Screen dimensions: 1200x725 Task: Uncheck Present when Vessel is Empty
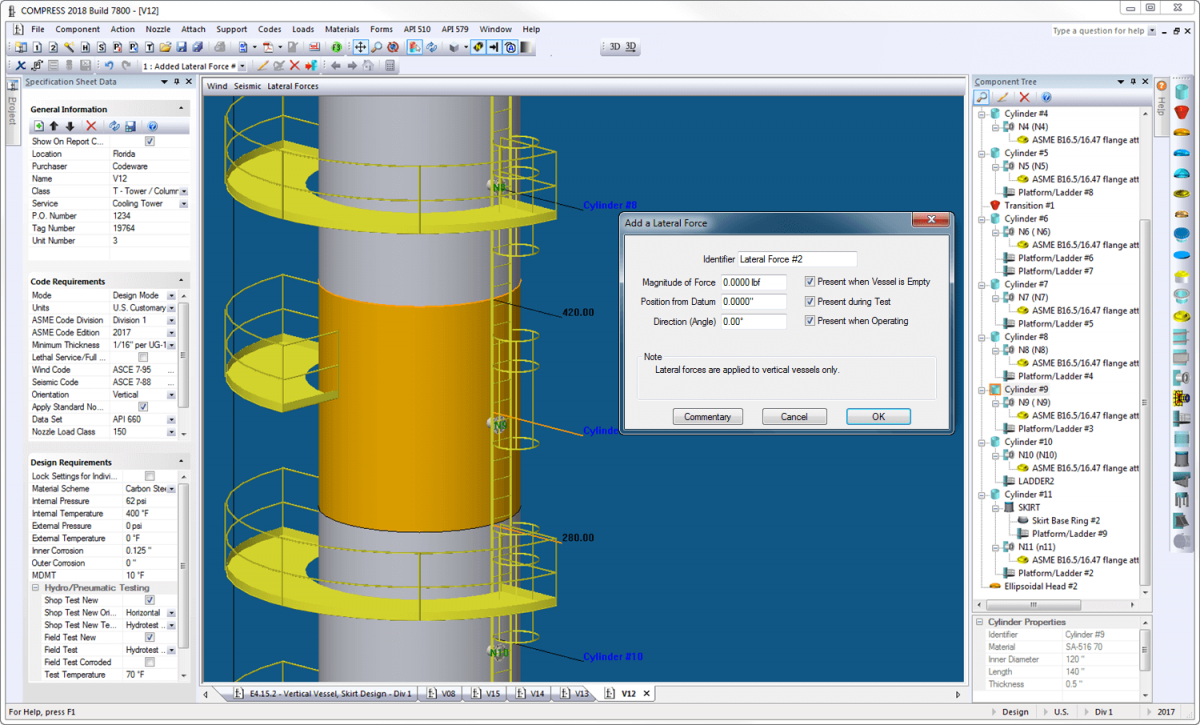(x=810, y=281)
